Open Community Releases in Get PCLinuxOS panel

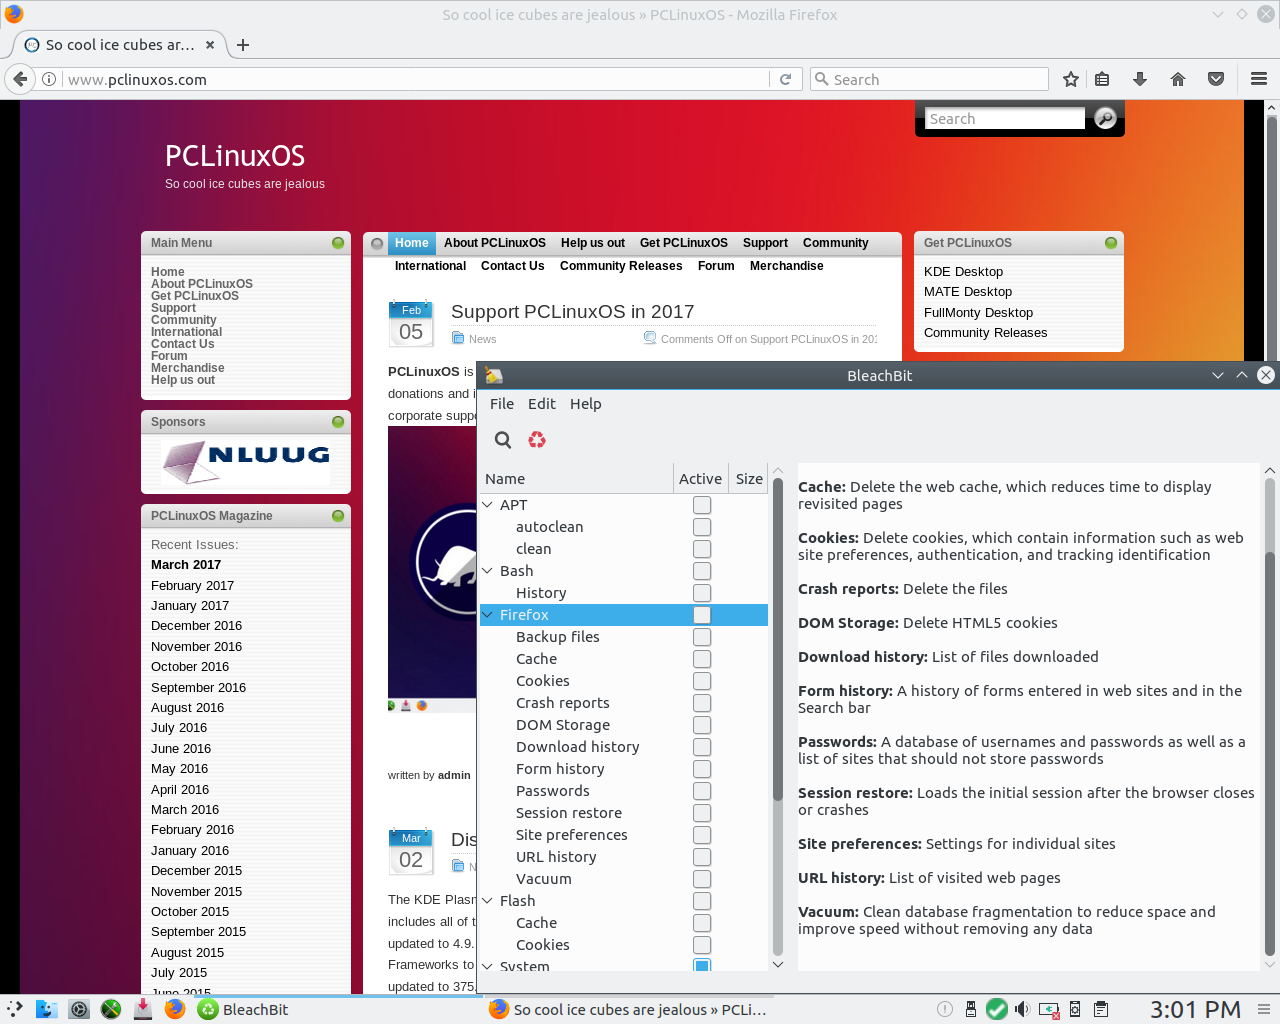pos(985,333)
